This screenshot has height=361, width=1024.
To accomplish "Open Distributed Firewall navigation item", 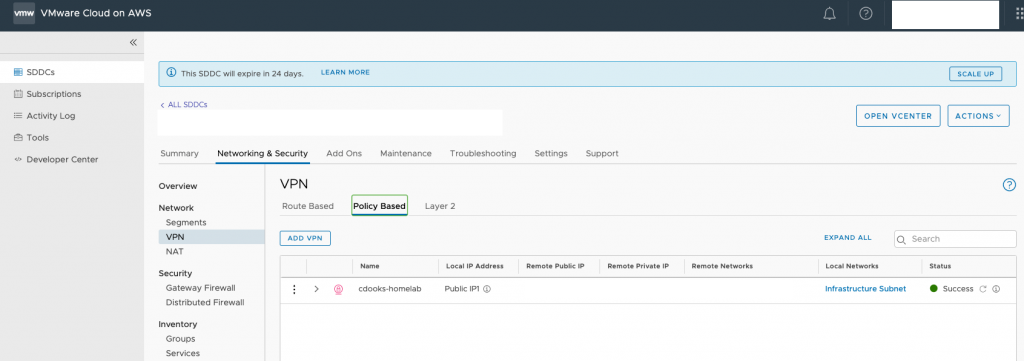I will click(205, 302).
